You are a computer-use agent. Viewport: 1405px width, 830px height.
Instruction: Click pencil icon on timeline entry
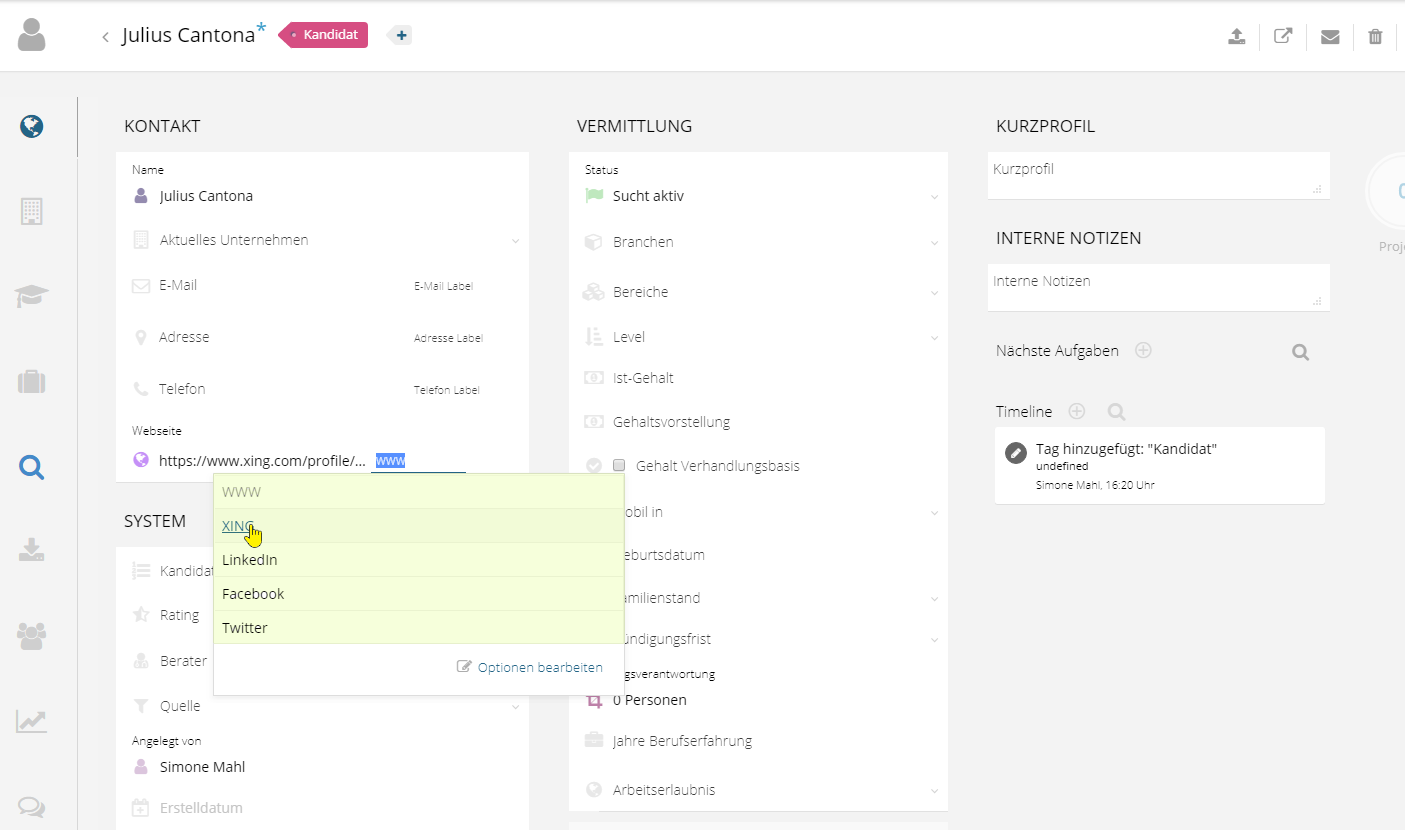pos(1015,453)
